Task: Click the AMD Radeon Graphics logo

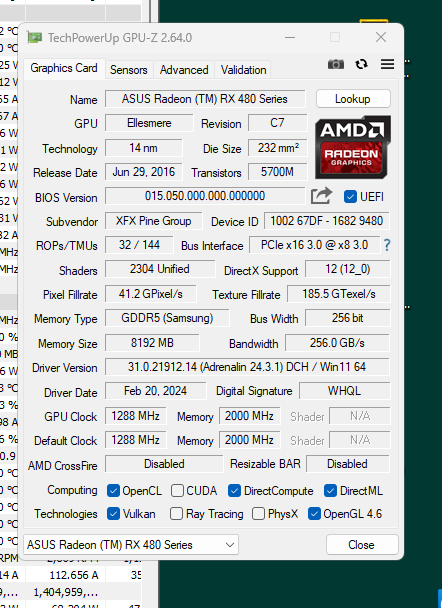Action: click(352, 147)
